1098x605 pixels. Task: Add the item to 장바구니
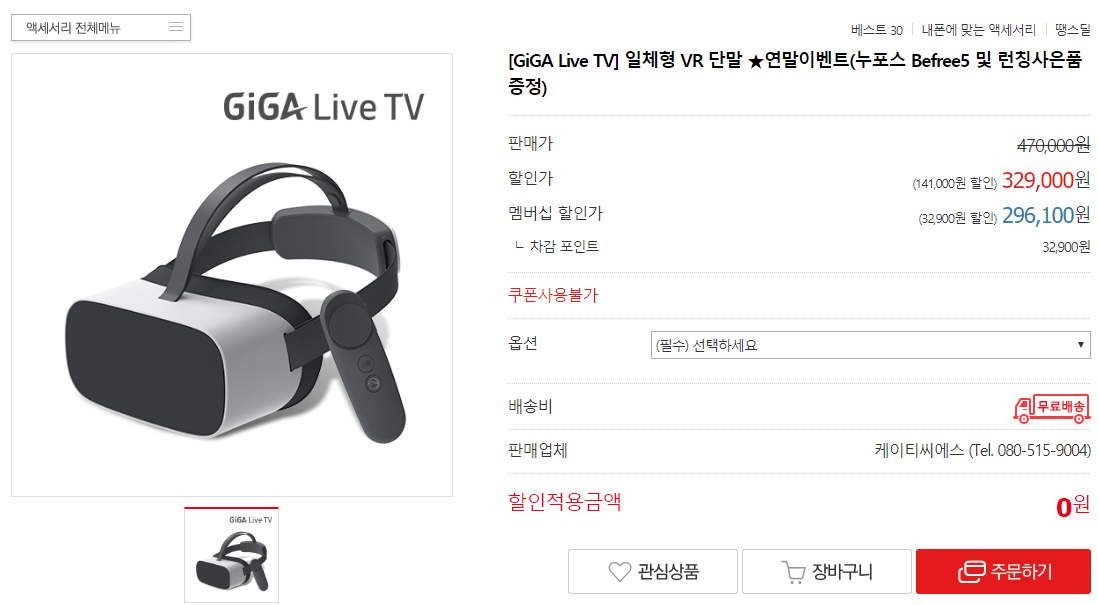click(826, 571)
